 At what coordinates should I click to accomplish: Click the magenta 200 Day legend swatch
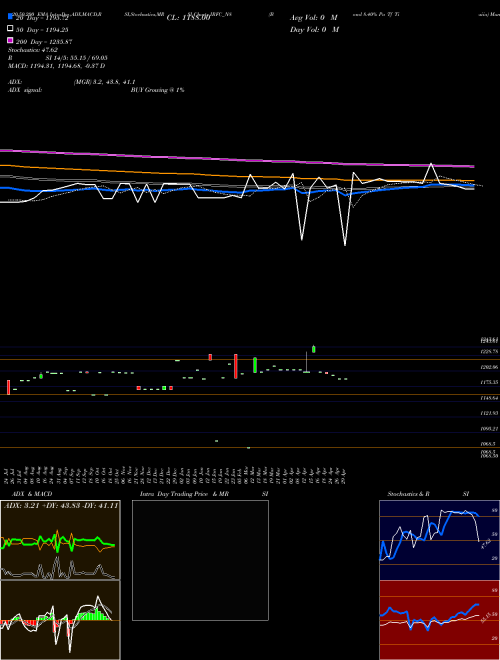point(10,40)
